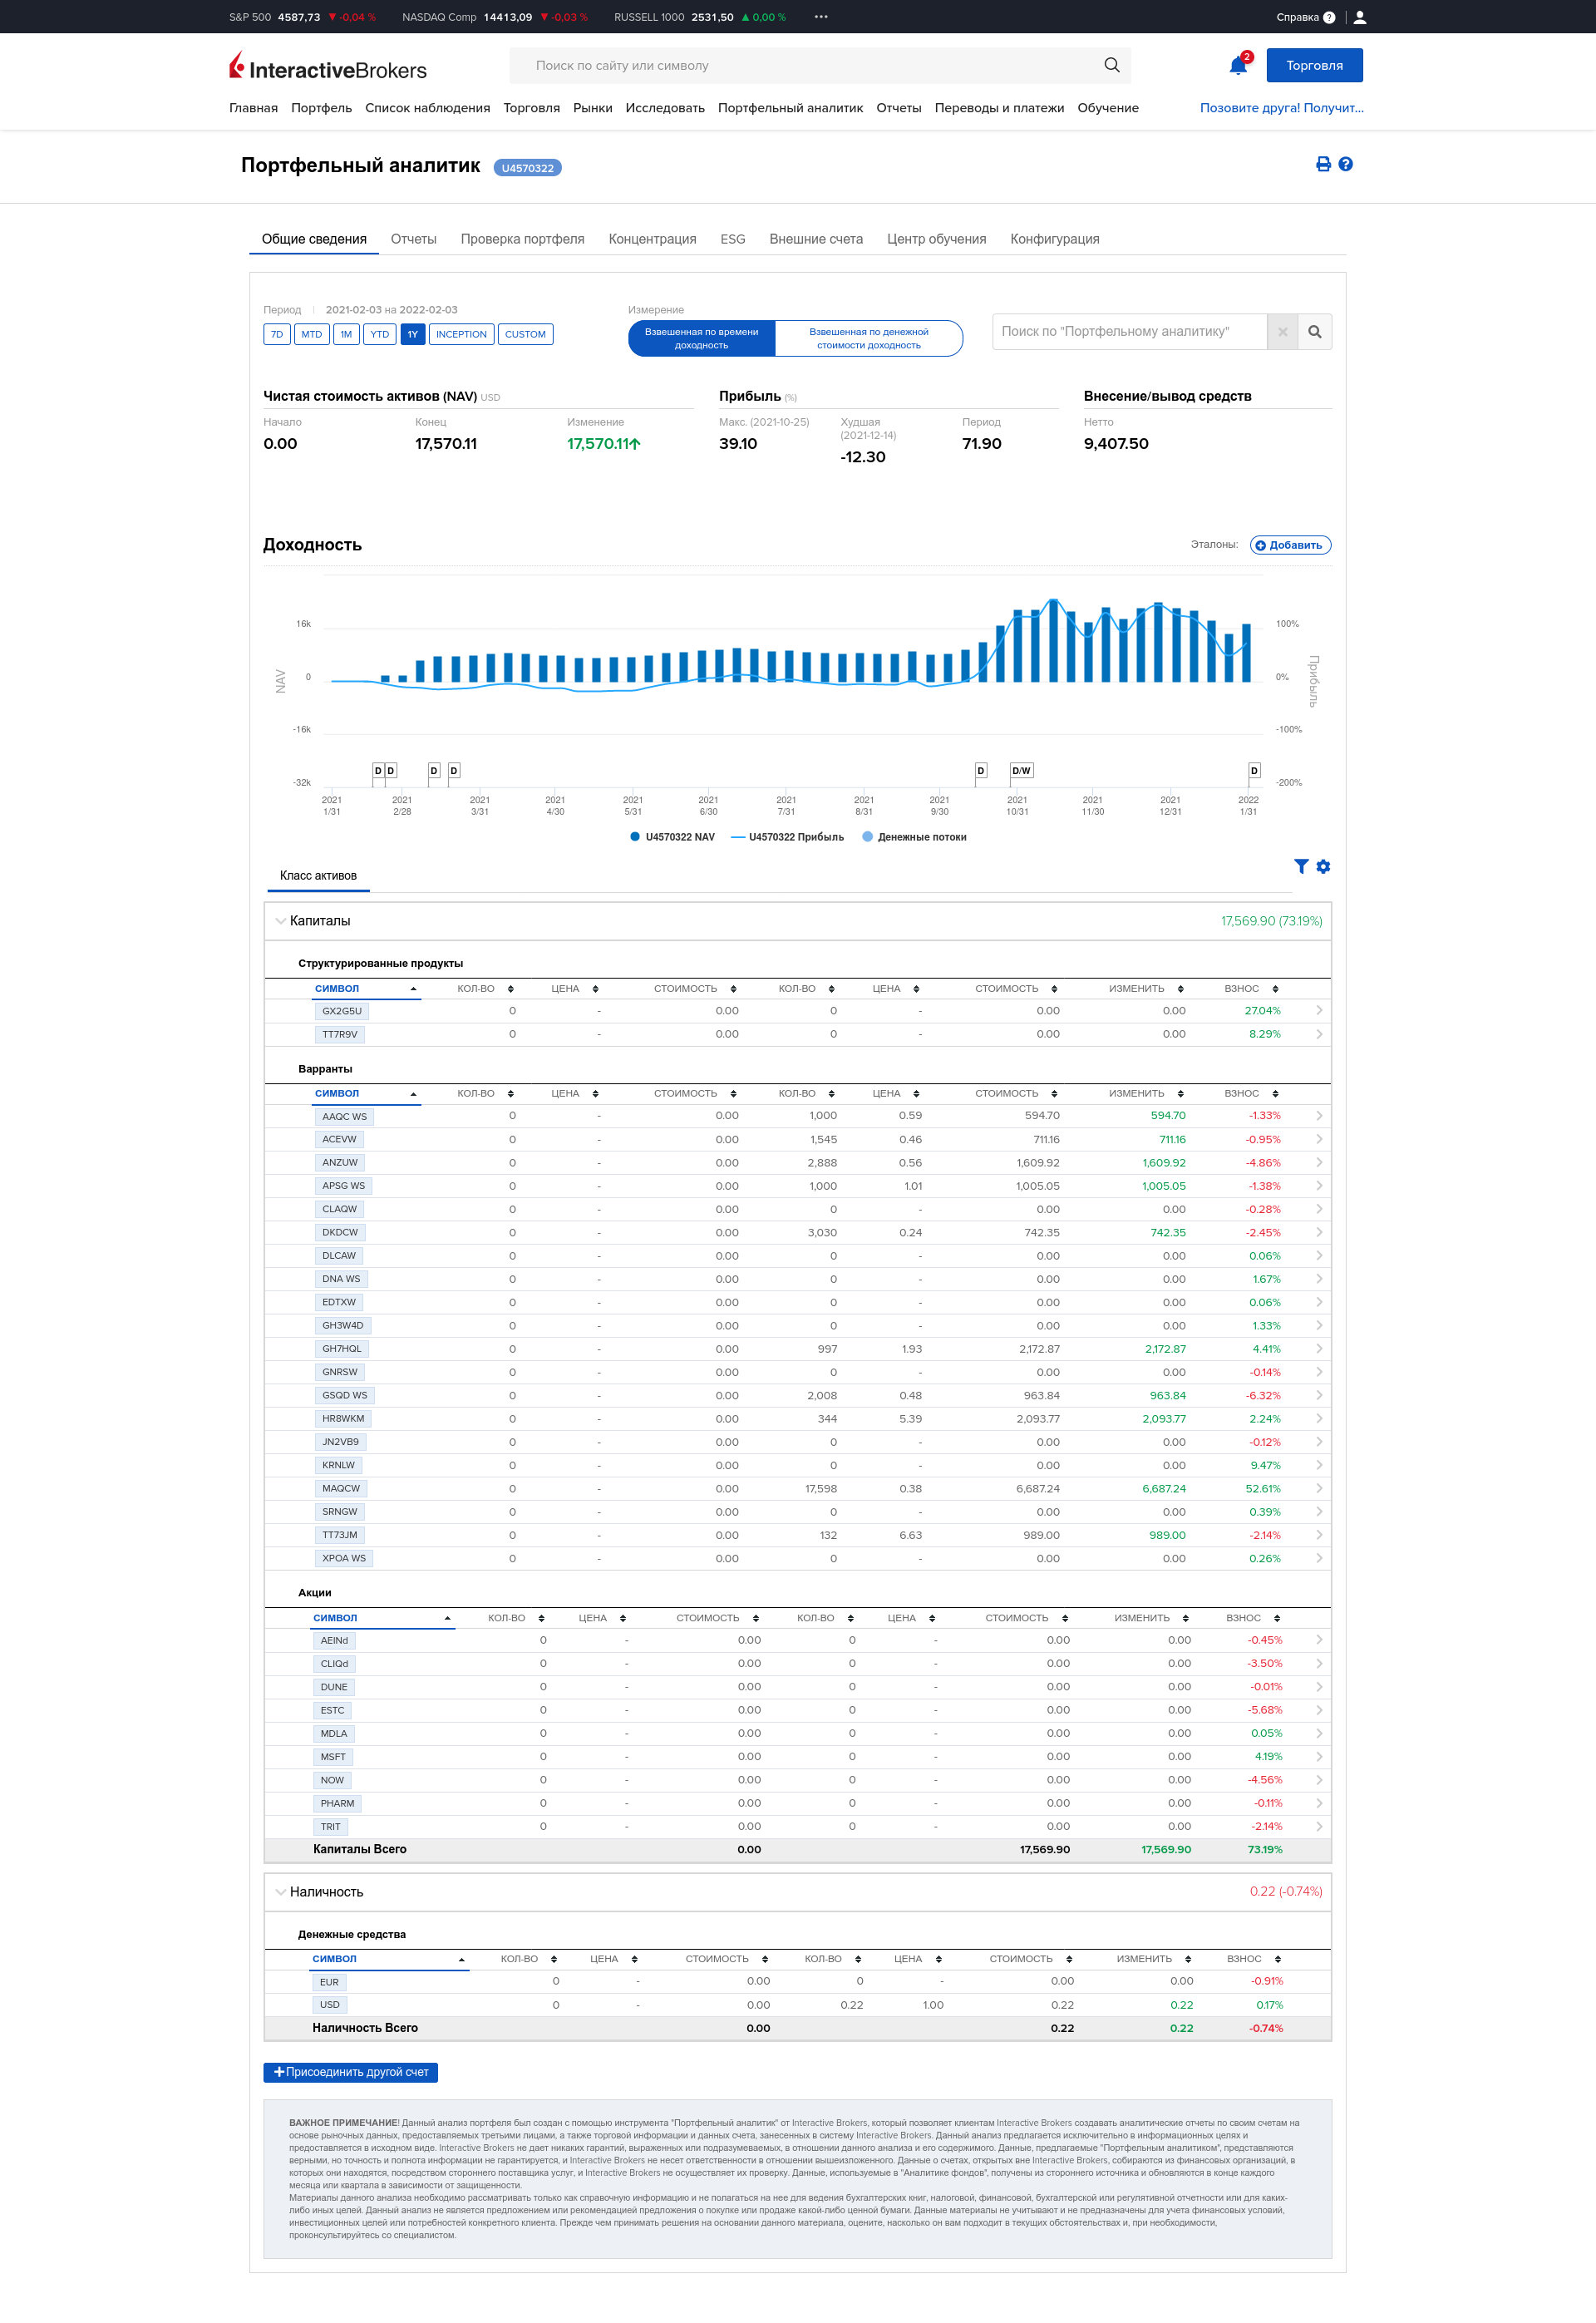Image resolution: width=1596 pixels, height=2323 pixels.
Task: Select the YTD period option
Action: [379, 334]
